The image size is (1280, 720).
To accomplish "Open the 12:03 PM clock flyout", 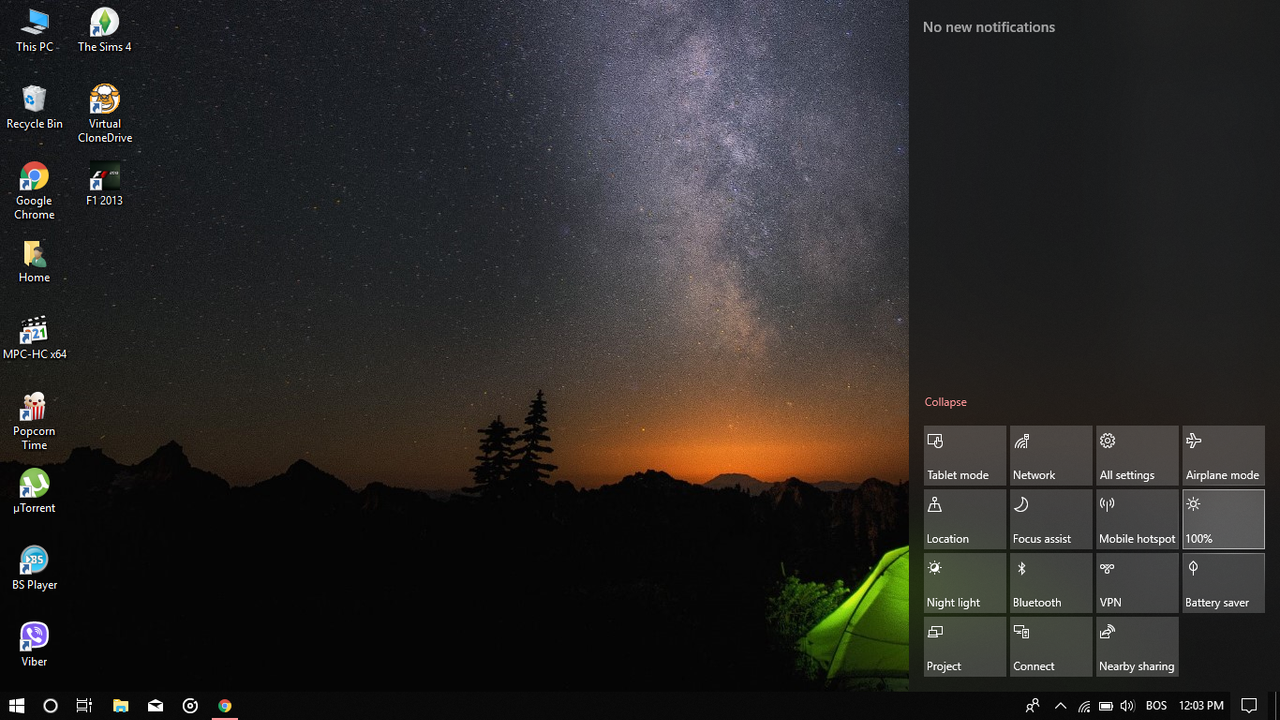I will coord(1201,706).
